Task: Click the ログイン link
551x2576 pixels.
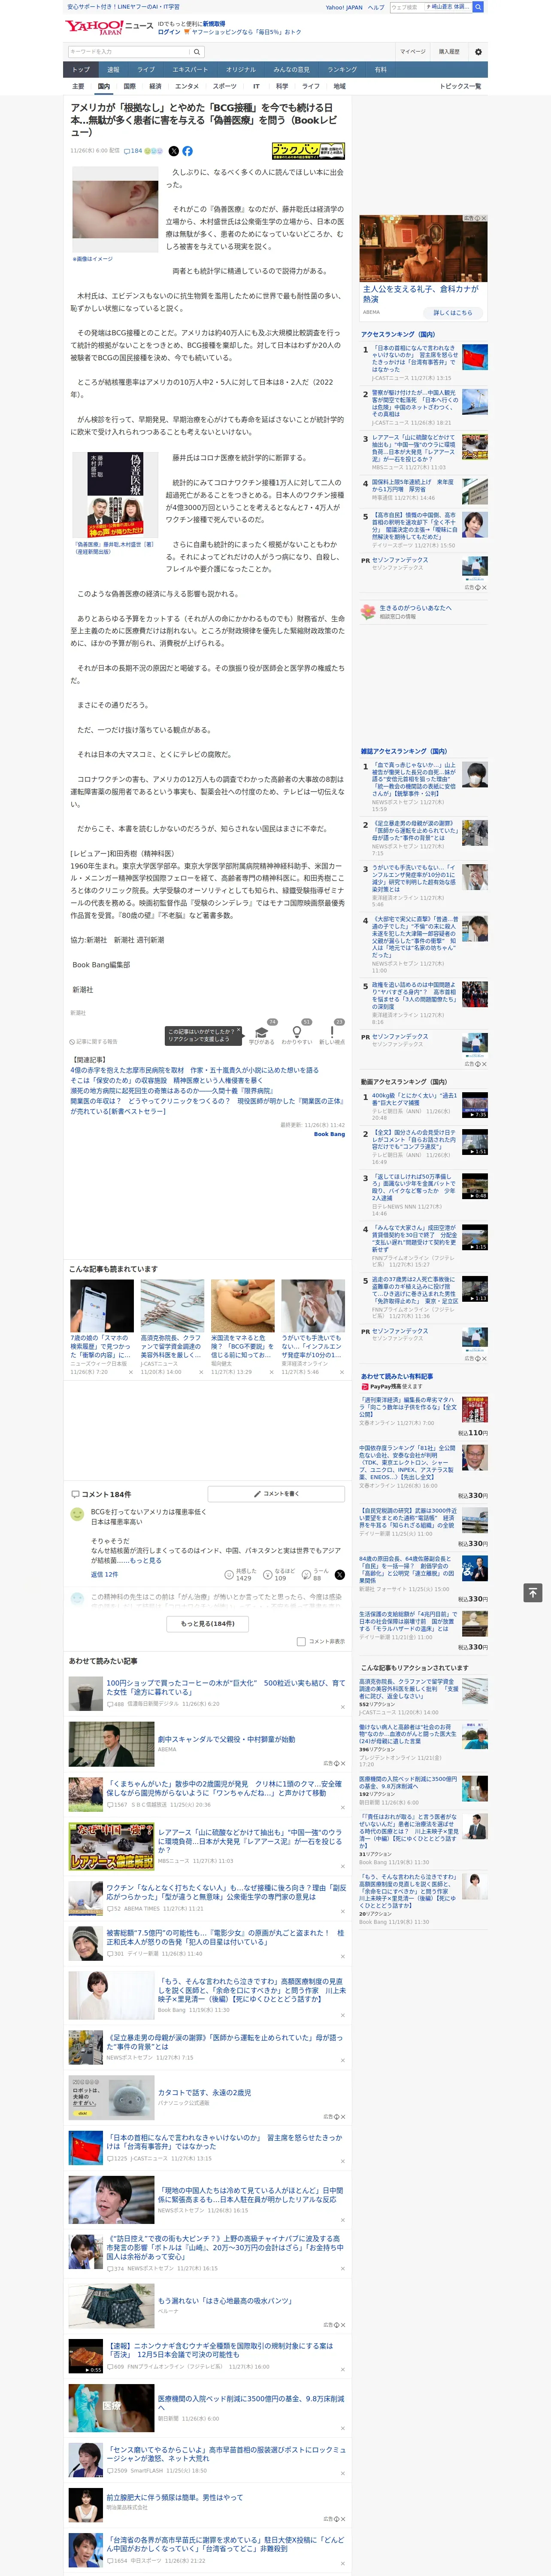Action: 169,32
